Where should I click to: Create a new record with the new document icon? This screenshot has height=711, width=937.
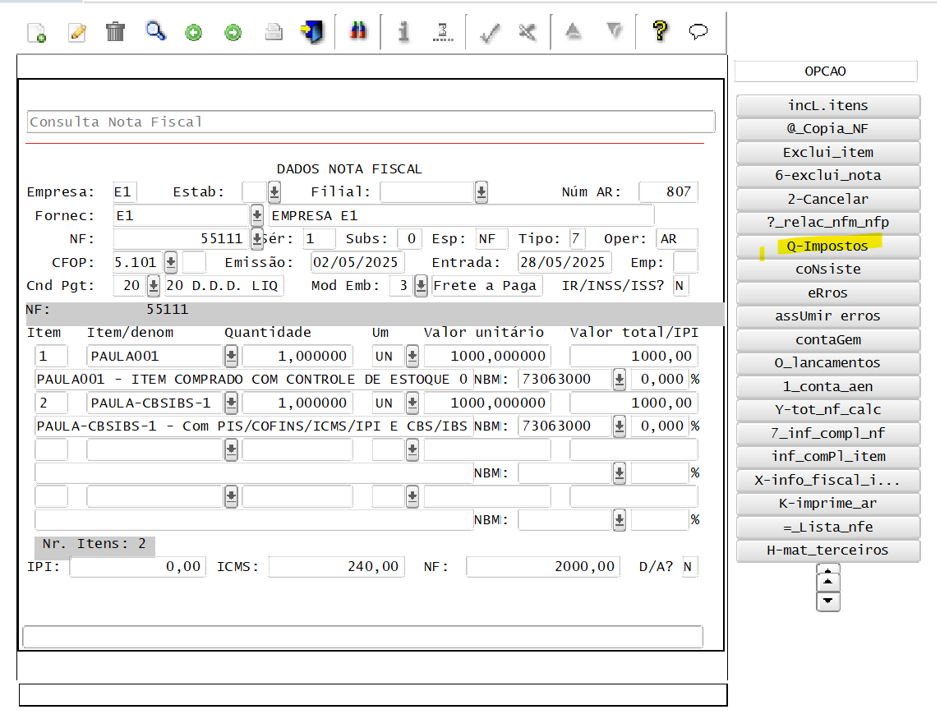[x=37, y=31]
